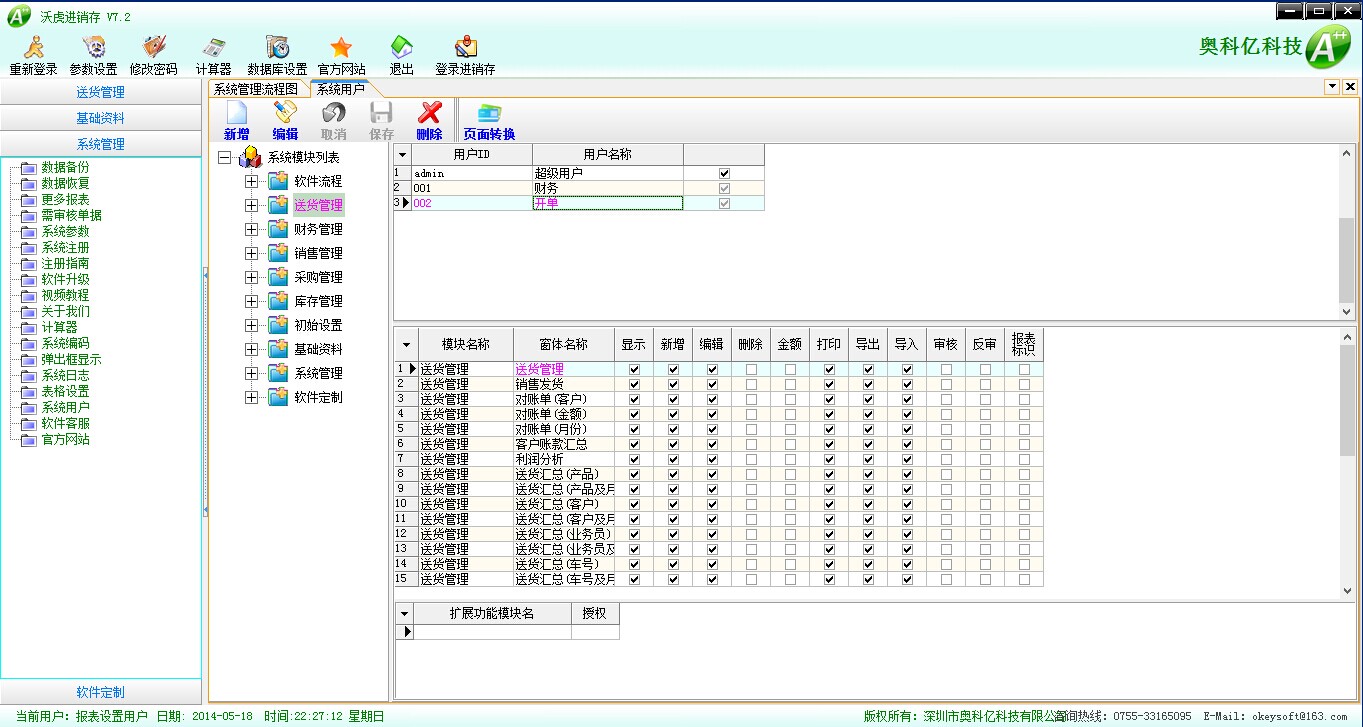1363x727 pixels.
Task: Click the 官方网站 star icon
Action: click(x=341, y=48)
